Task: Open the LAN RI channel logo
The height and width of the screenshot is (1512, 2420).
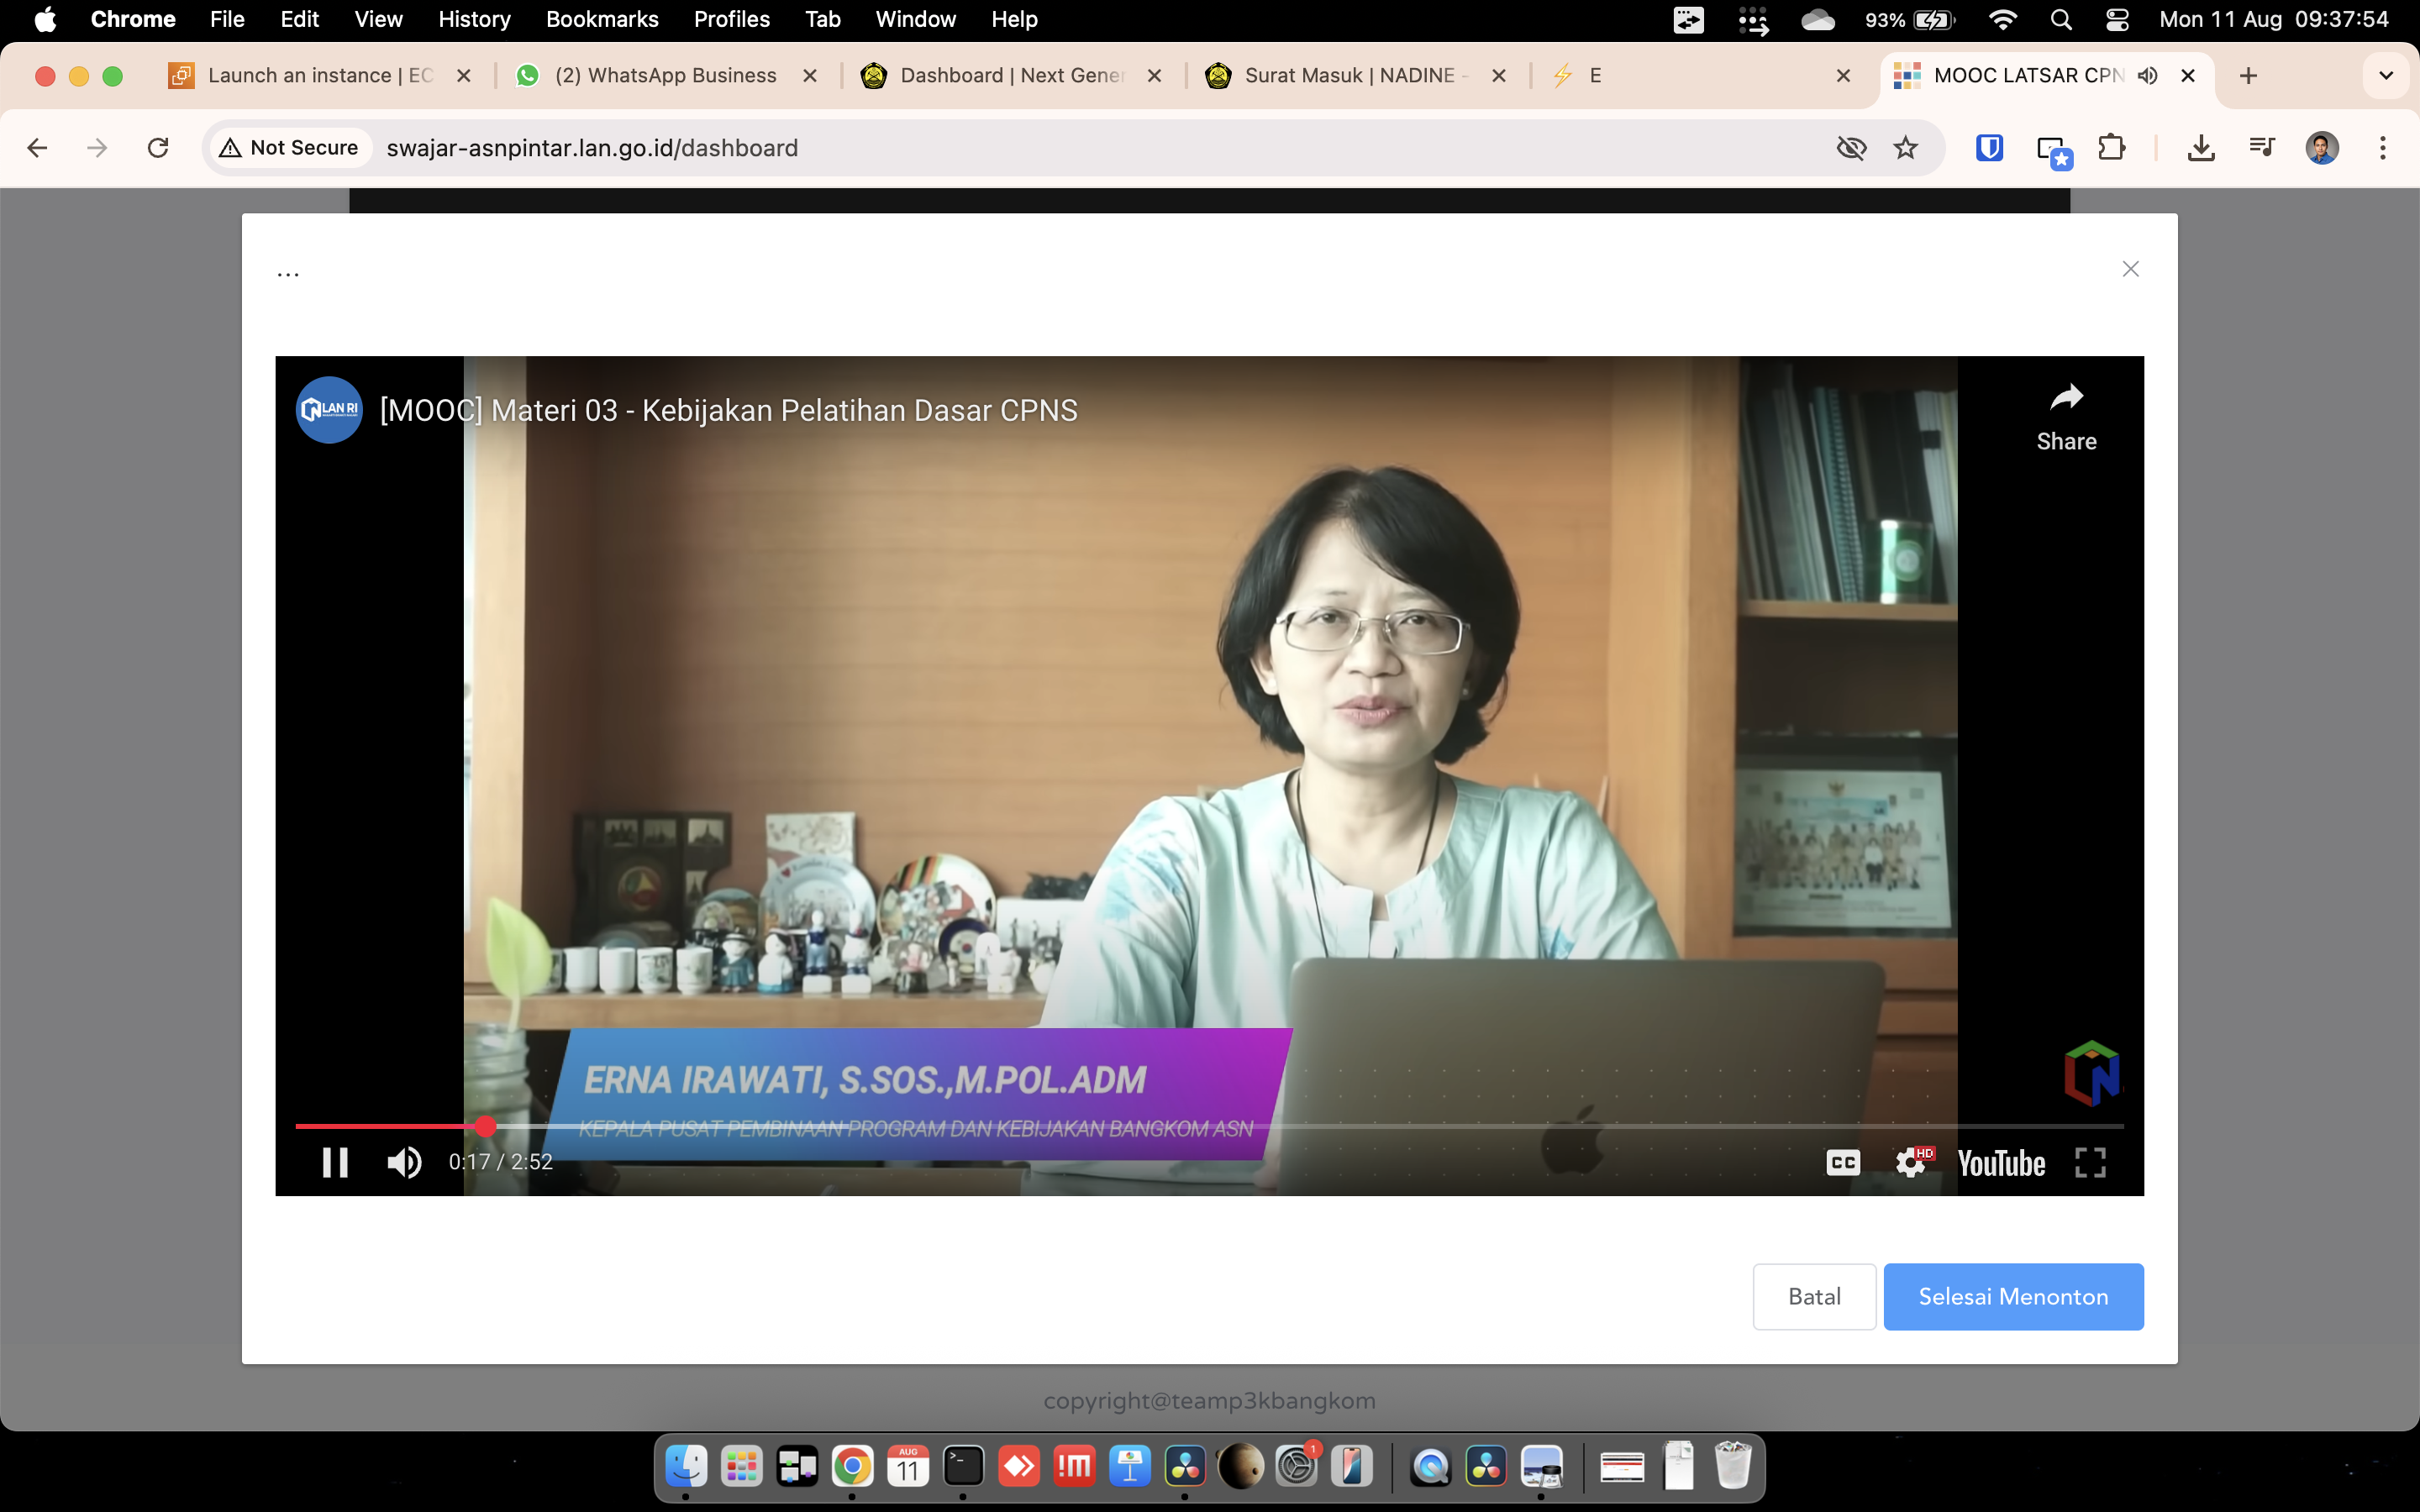Action: [329, 410]
